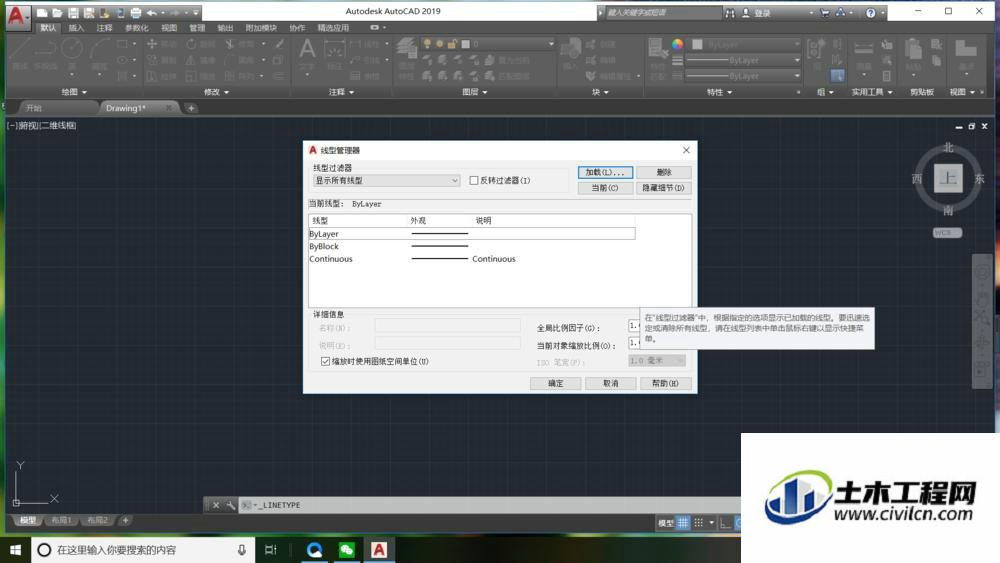This screenshot has height=563, width=1000.
Task: Click the Save icon in quick access toolbar
Action: [x=73, y=13]
